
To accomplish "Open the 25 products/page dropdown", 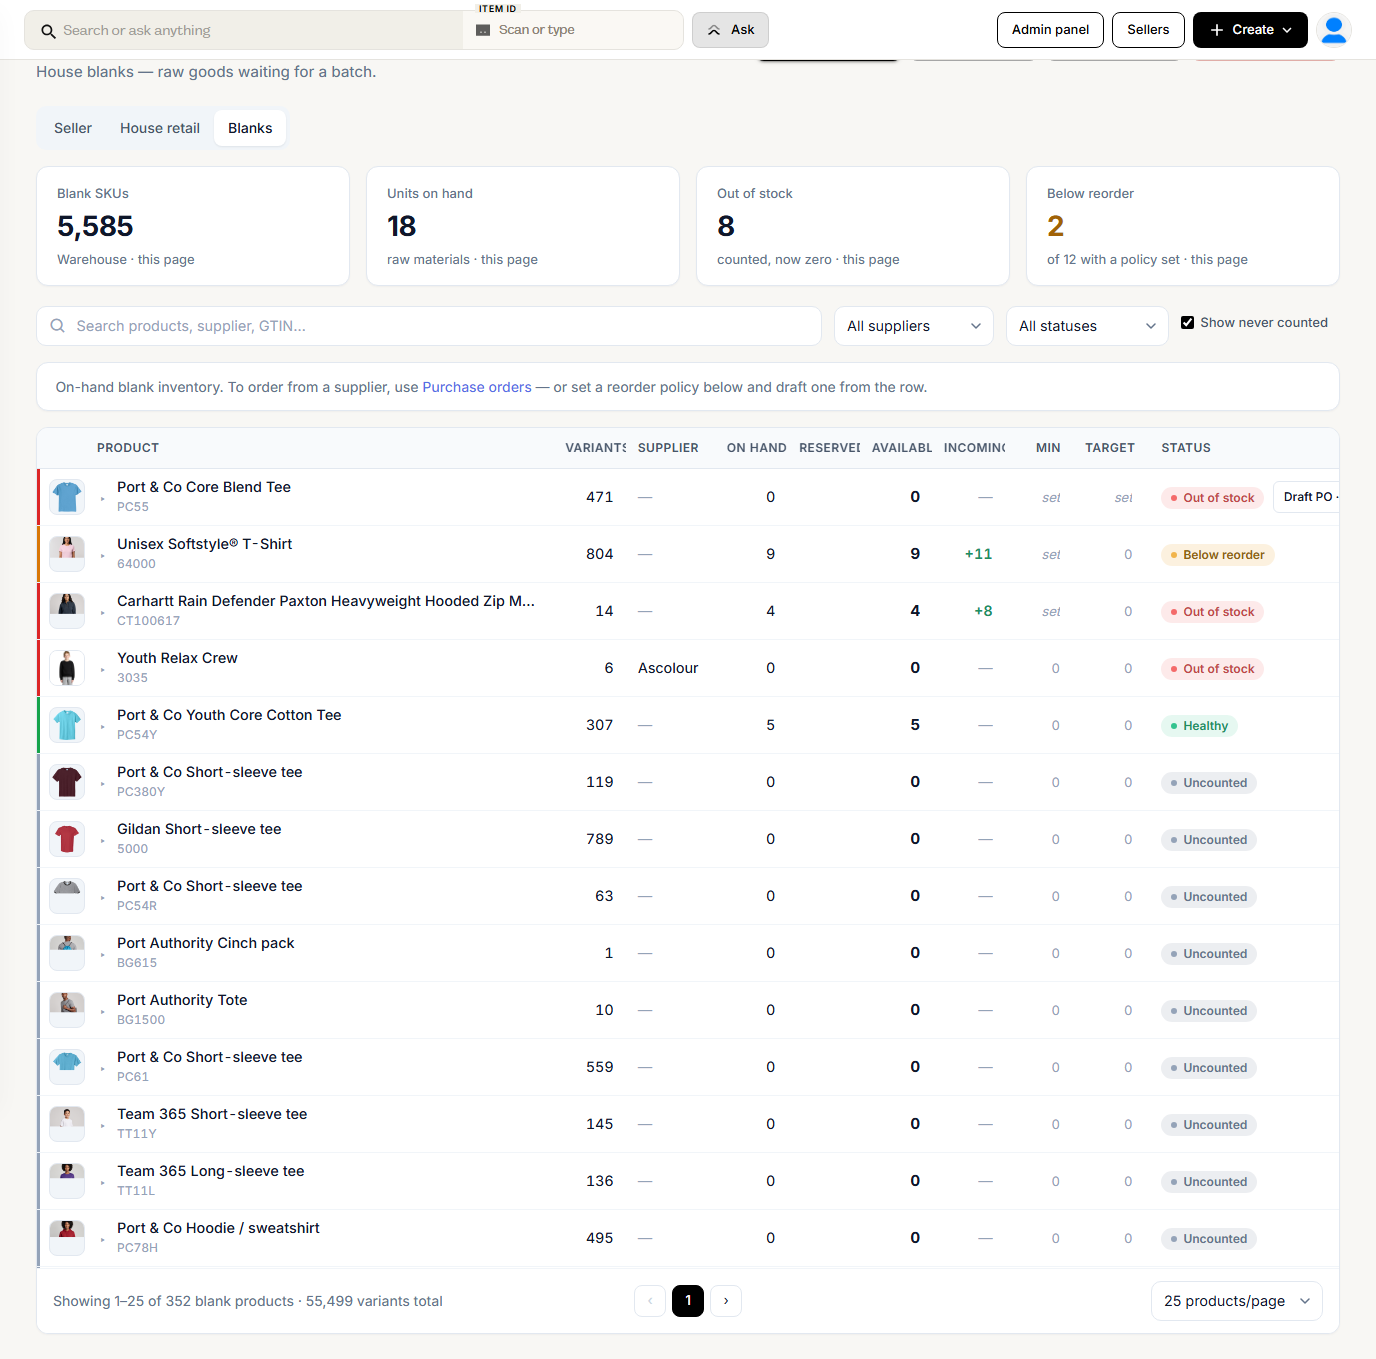I will [x=1237, y=1301].
